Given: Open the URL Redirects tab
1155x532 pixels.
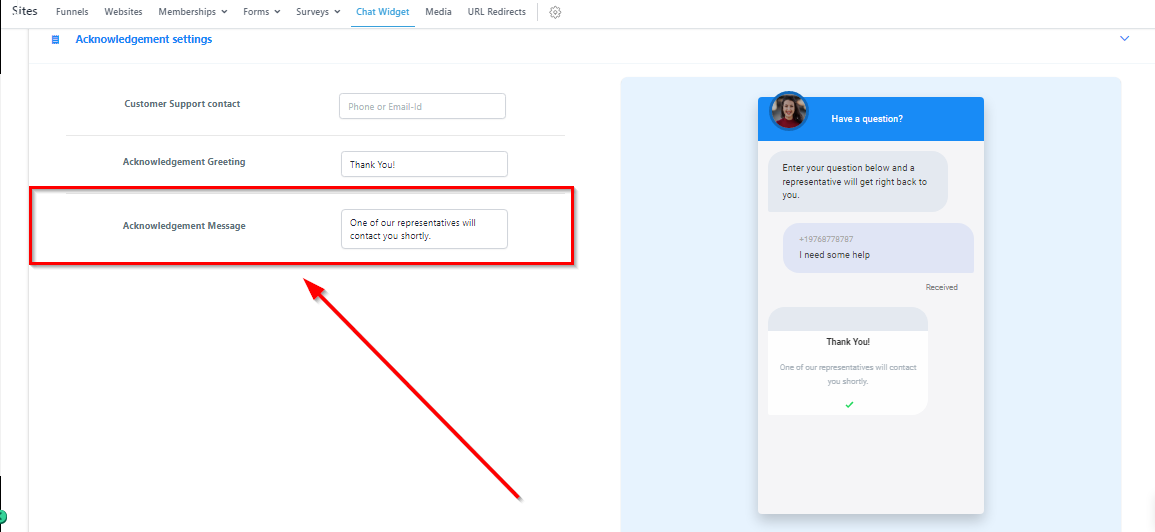Looking at the screenshot, I should pyautogui.click(x=496, y=12).
